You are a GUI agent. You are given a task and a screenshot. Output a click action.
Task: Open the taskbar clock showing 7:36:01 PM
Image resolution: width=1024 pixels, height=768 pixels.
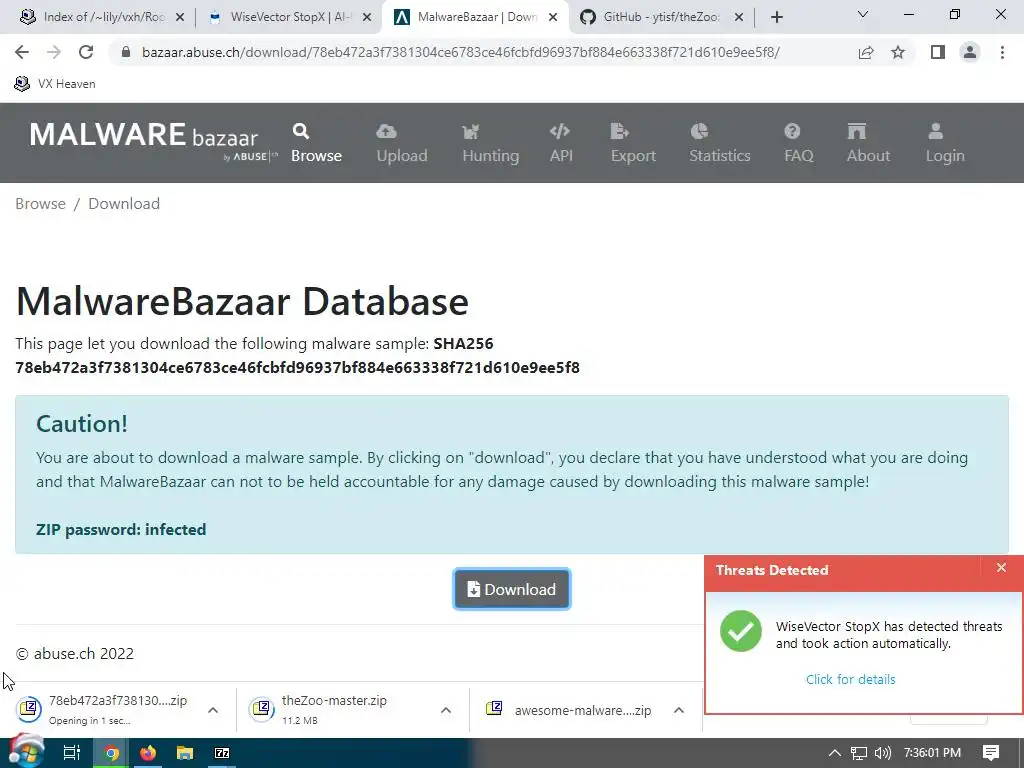(x=932, y=753)
